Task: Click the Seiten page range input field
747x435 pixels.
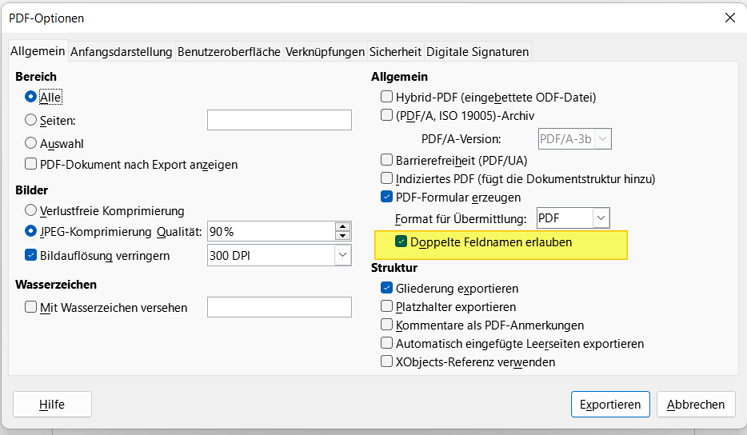Action: 279,120
